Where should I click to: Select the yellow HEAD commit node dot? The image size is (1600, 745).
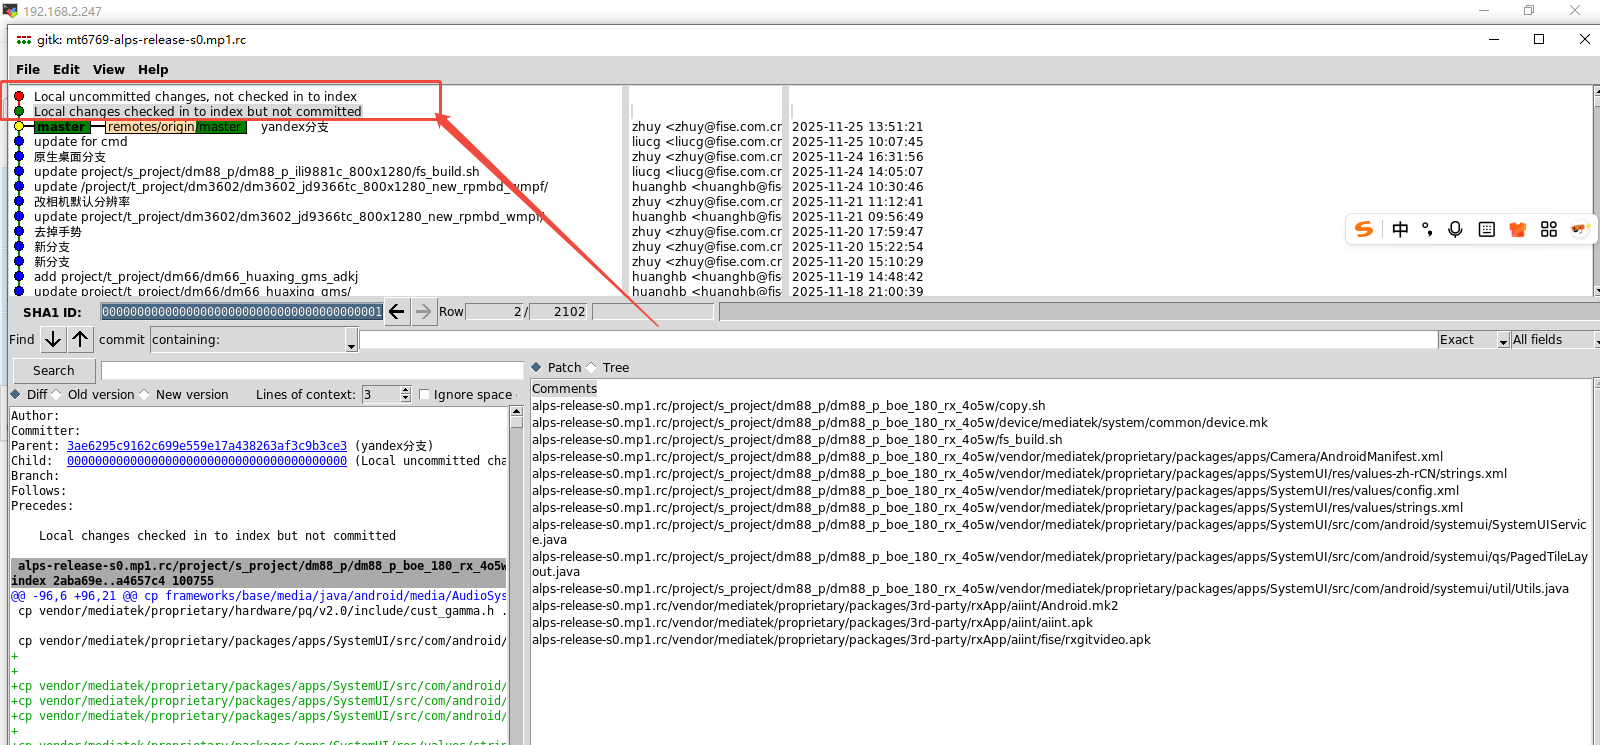pyautogui.click(x=19, y=126)
